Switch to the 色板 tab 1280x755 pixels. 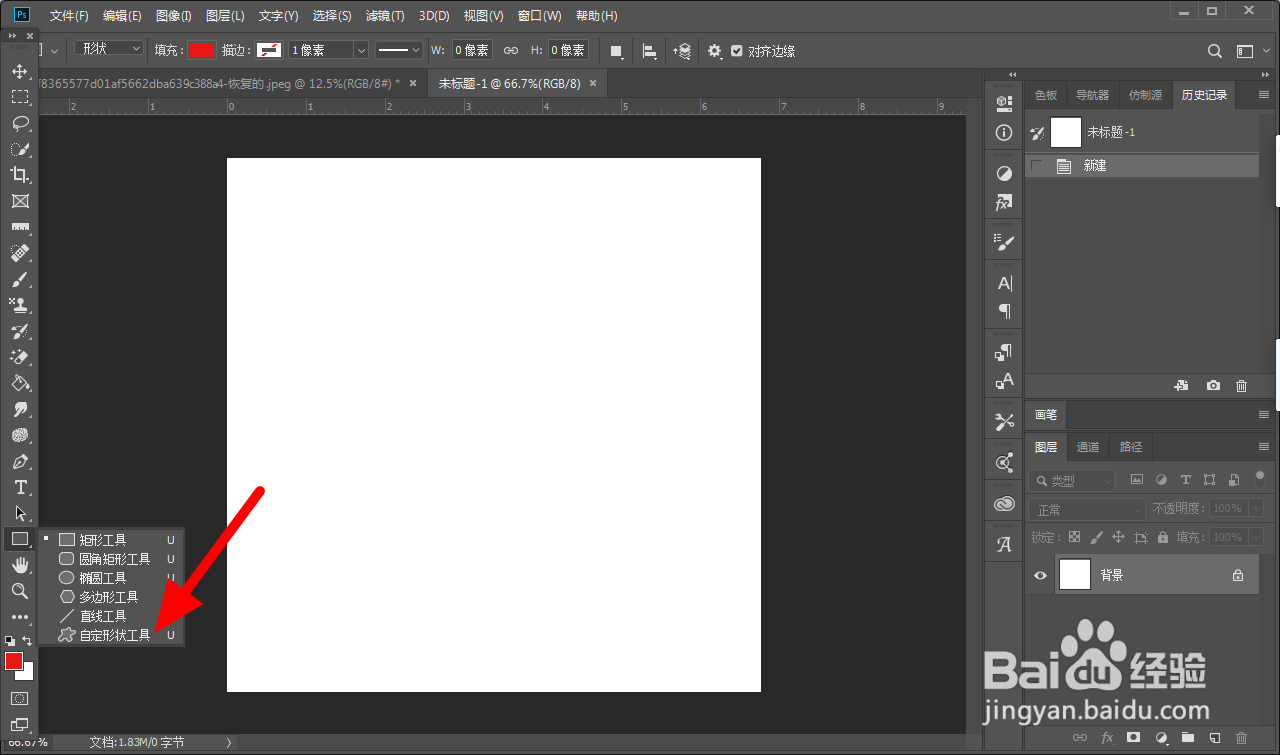click(x=1046, y=95)
